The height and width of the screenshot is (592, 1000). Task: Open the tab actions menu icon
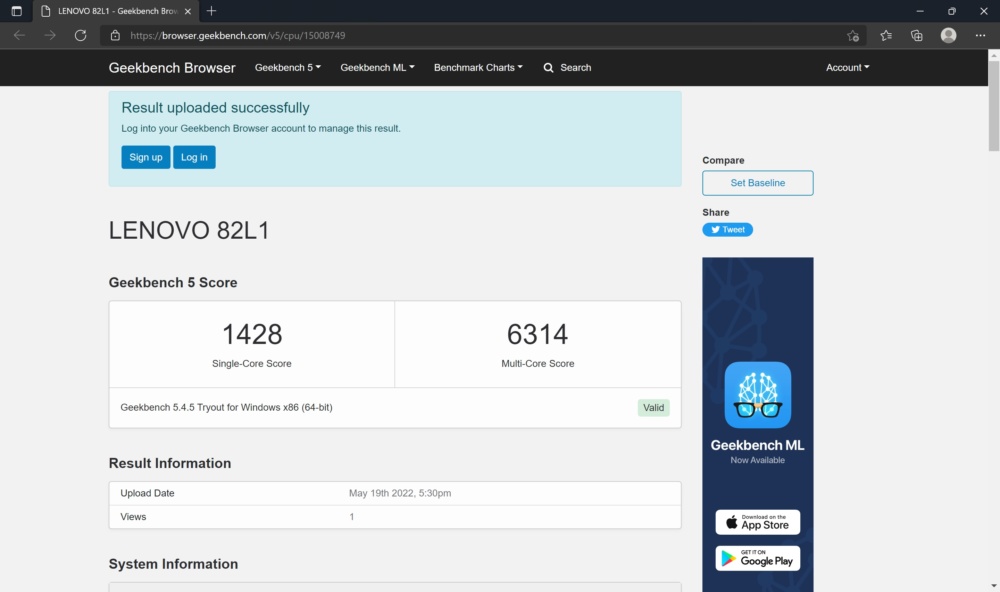pyautogui.click(x=17, y=11)
